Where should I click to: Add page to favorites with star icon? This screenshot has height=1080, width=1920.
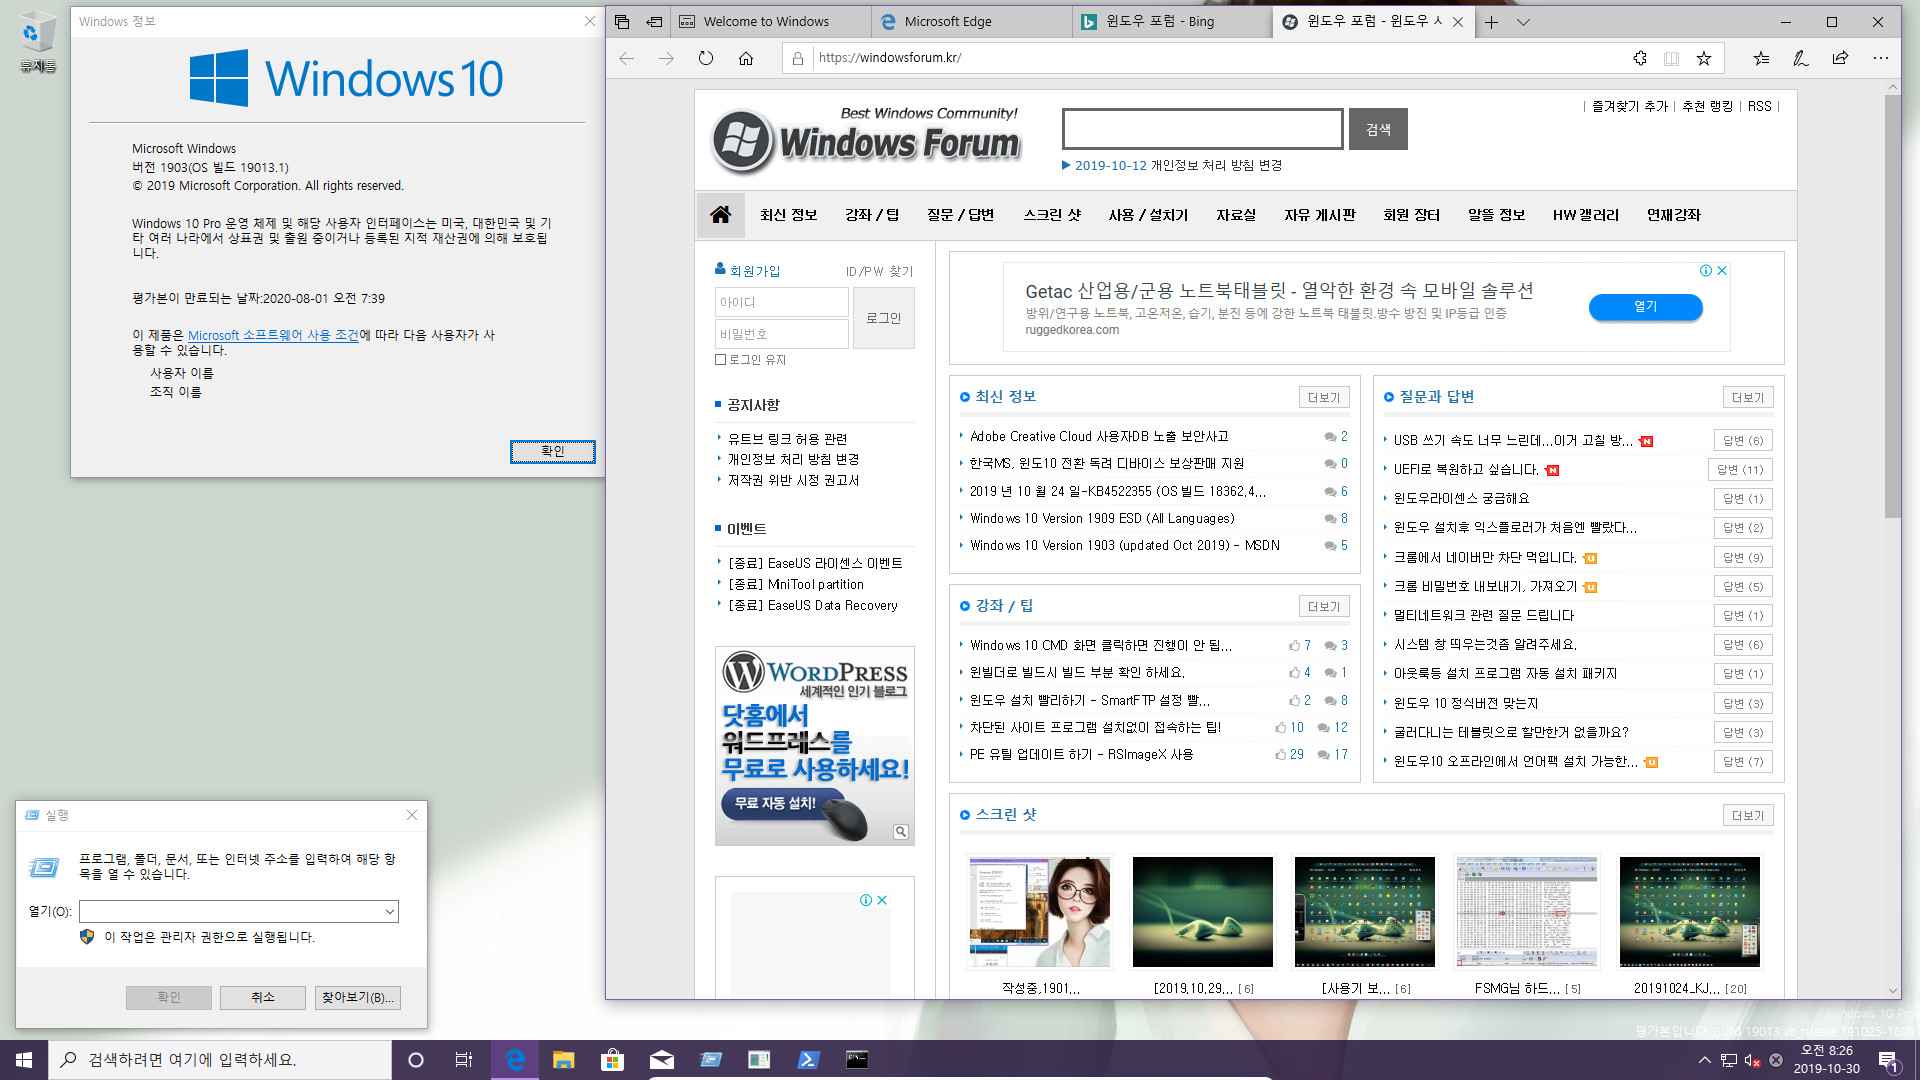(x=1704, y=58)
